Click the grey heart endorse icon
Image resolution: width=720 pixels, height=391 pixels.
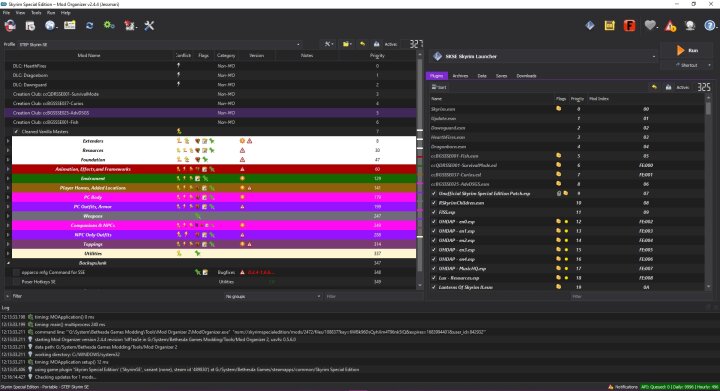point(650,26)
